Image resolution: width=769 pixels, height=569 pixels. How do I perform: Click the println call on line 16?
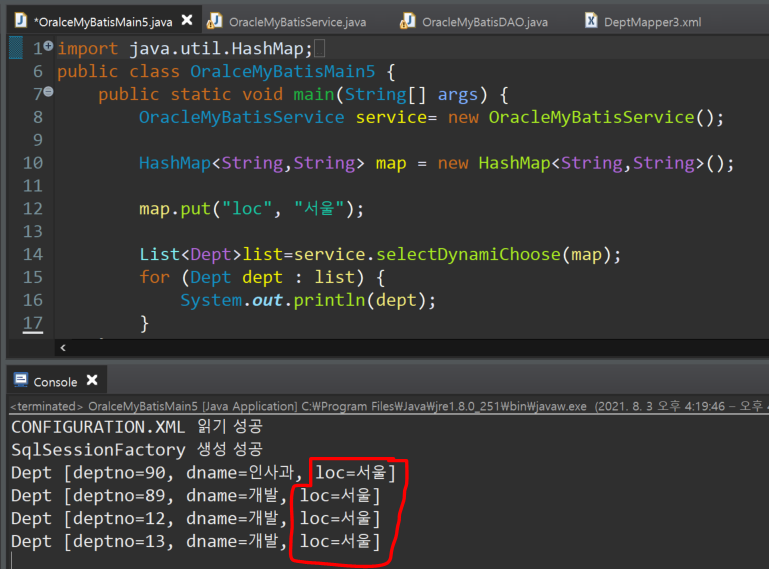tap(329, 300)
